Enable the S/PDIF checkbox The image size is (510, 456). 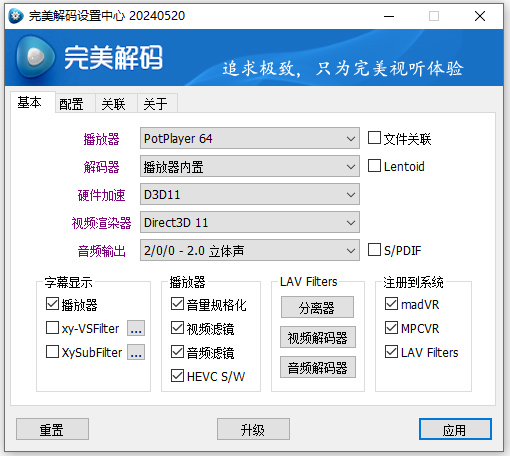pyautogui.click(x=374, y=250)
